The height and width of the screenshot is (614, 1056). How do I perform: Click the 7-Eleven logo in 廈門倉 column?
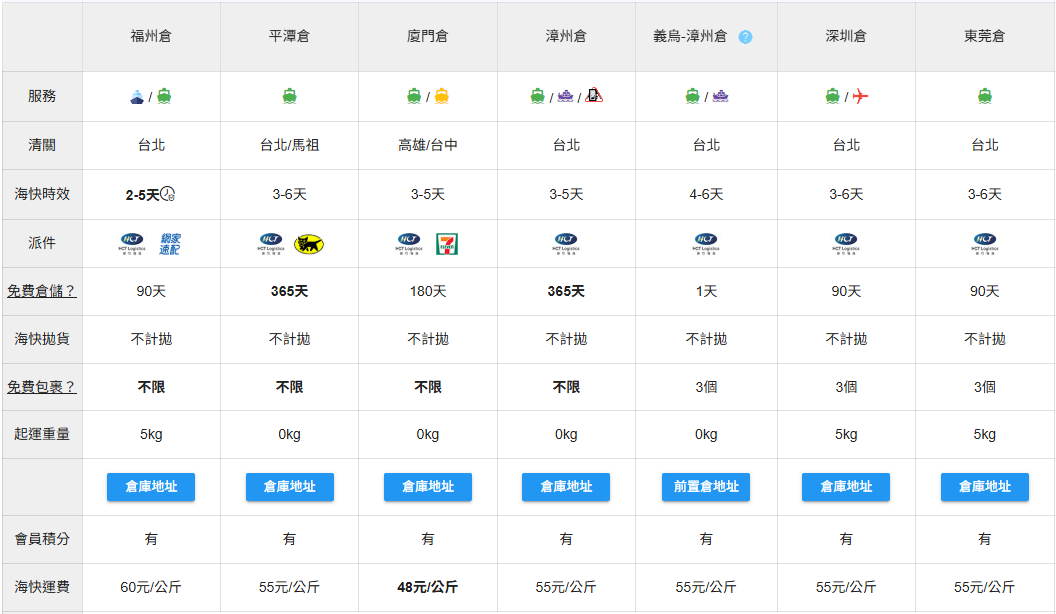[x=447, y=243]
